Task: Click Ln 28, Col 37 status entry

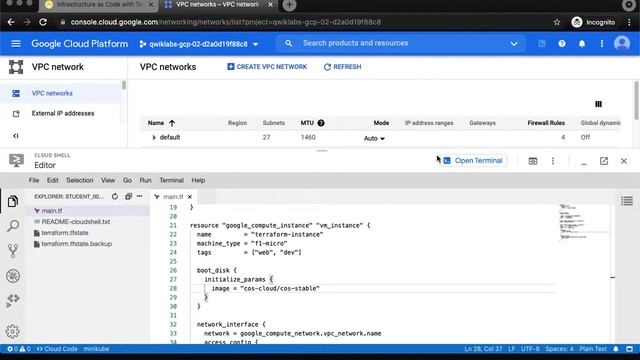Action: (x=483, y=349)
